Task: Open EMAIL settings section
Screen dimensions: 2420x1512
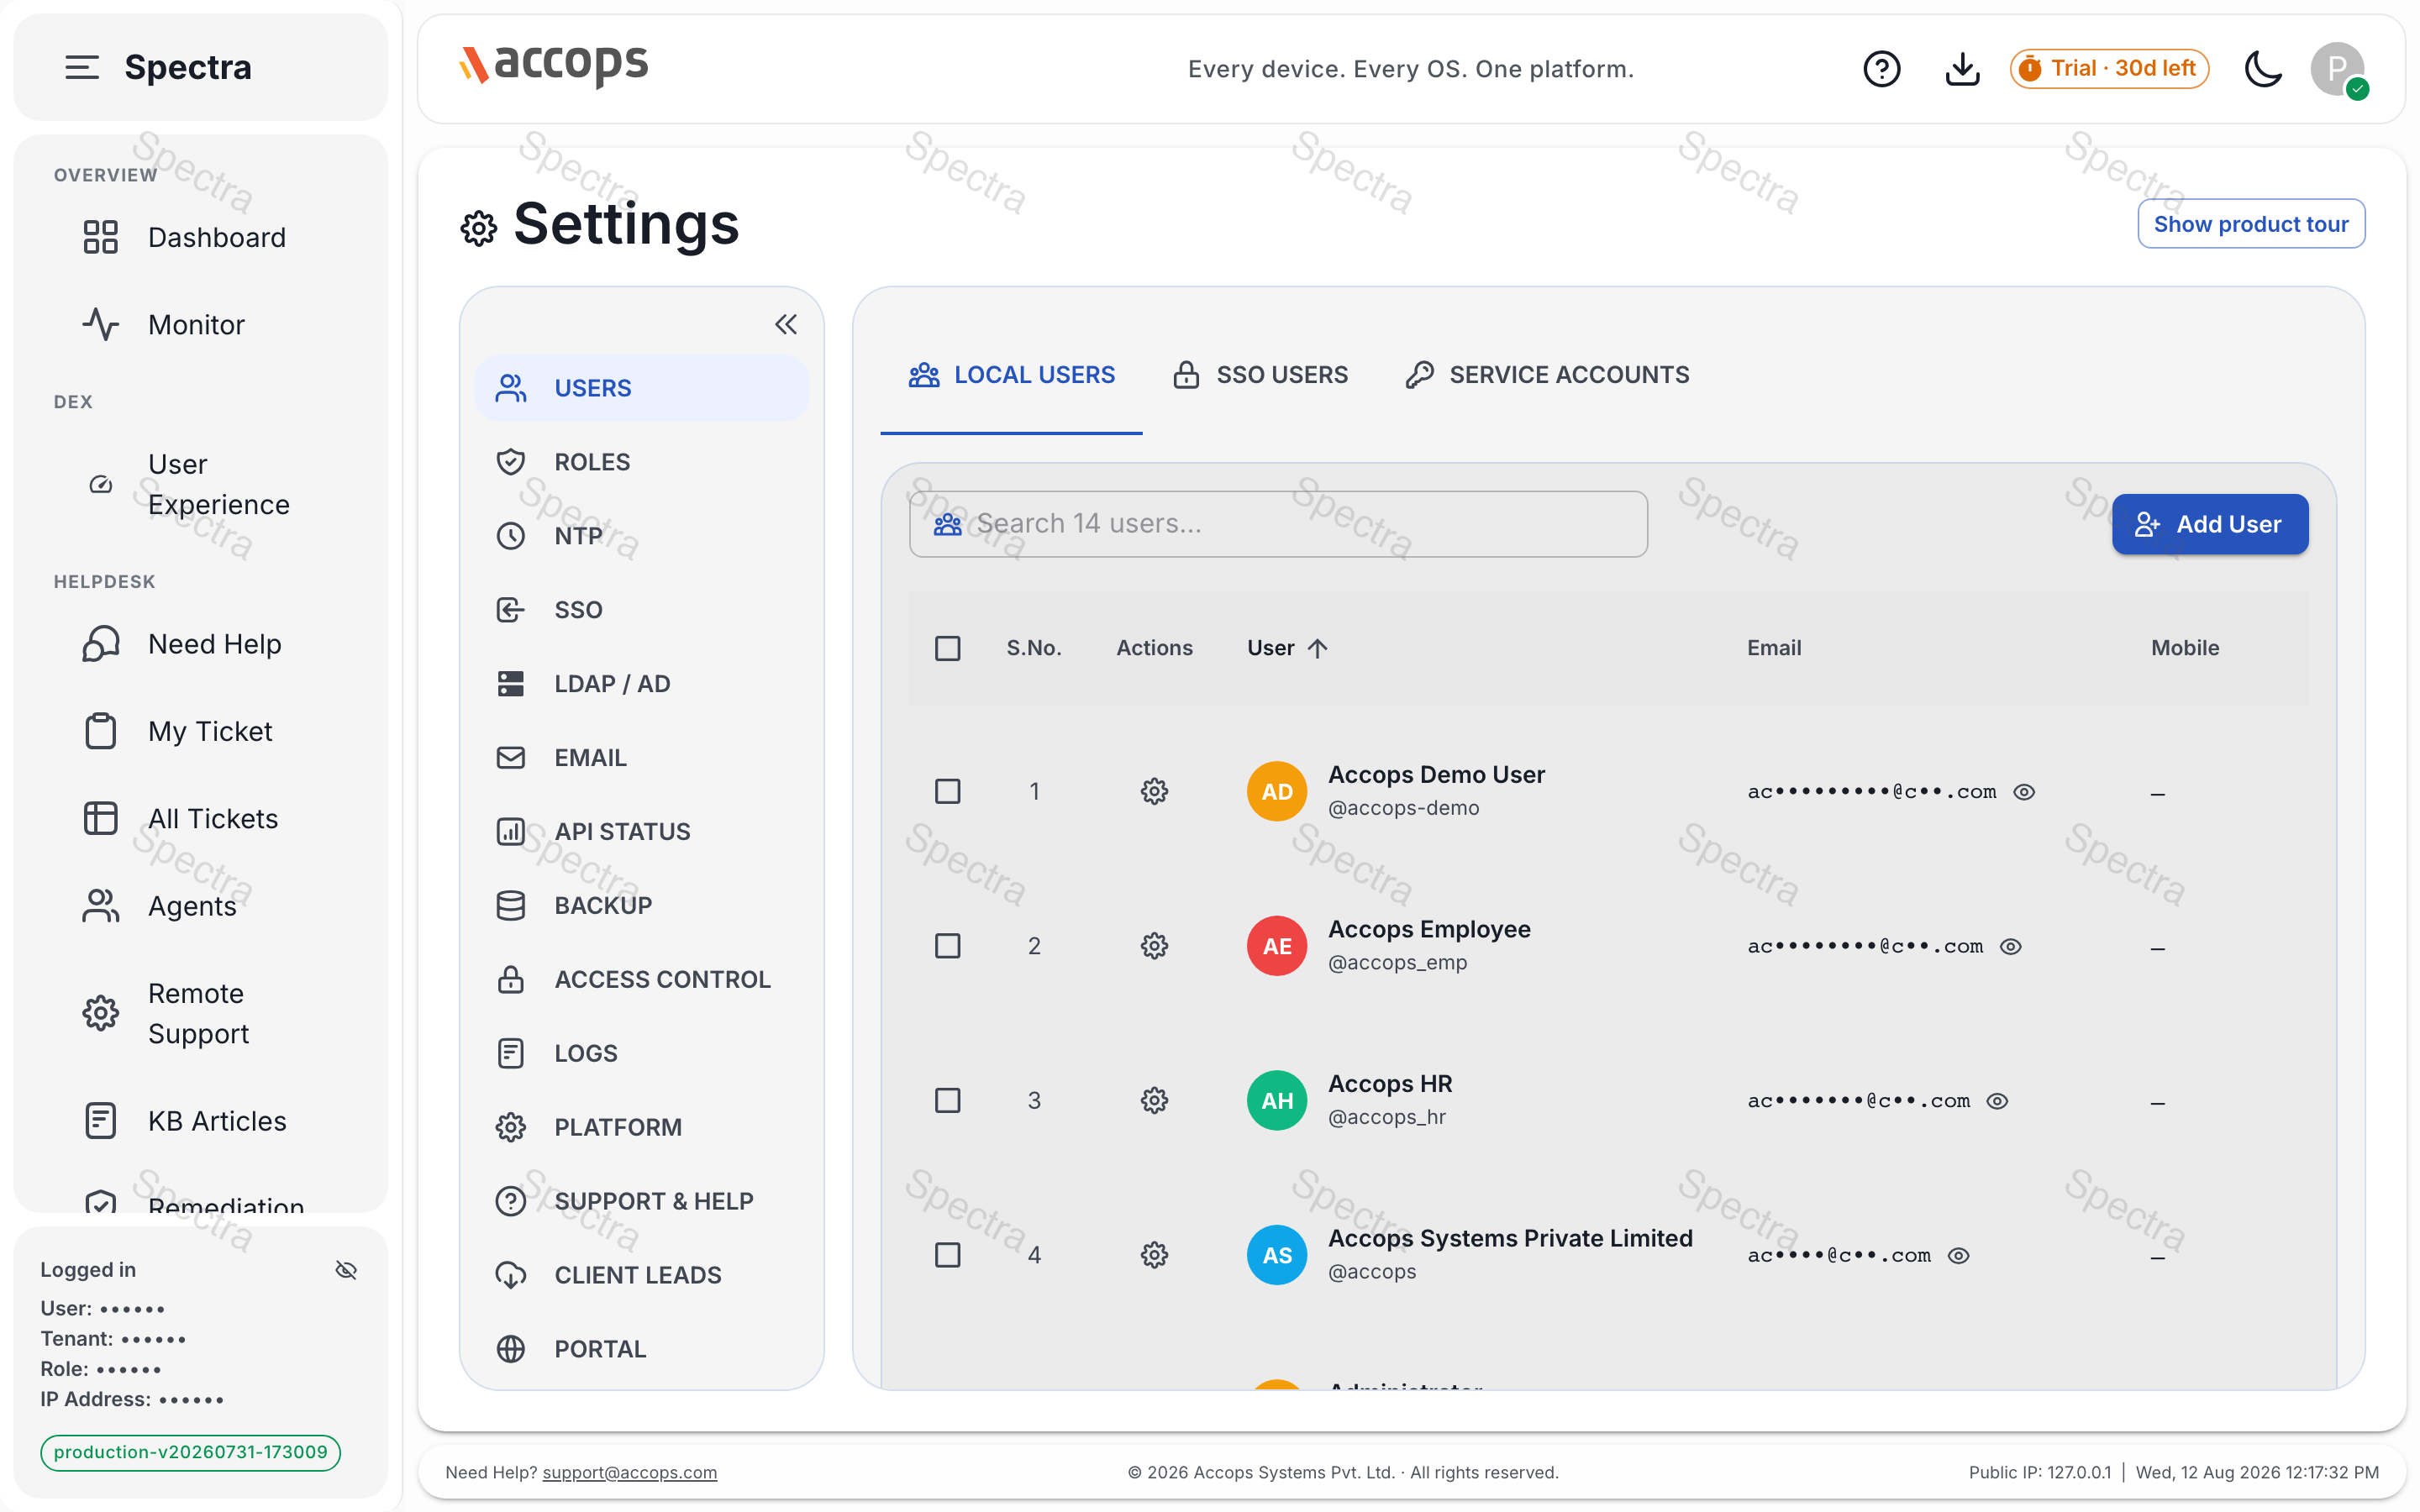Action: (x=641, y=758)
